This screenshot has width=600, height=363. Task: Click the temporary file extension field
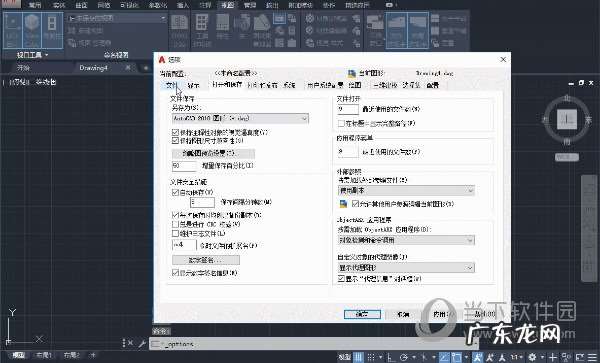(184, 245)
